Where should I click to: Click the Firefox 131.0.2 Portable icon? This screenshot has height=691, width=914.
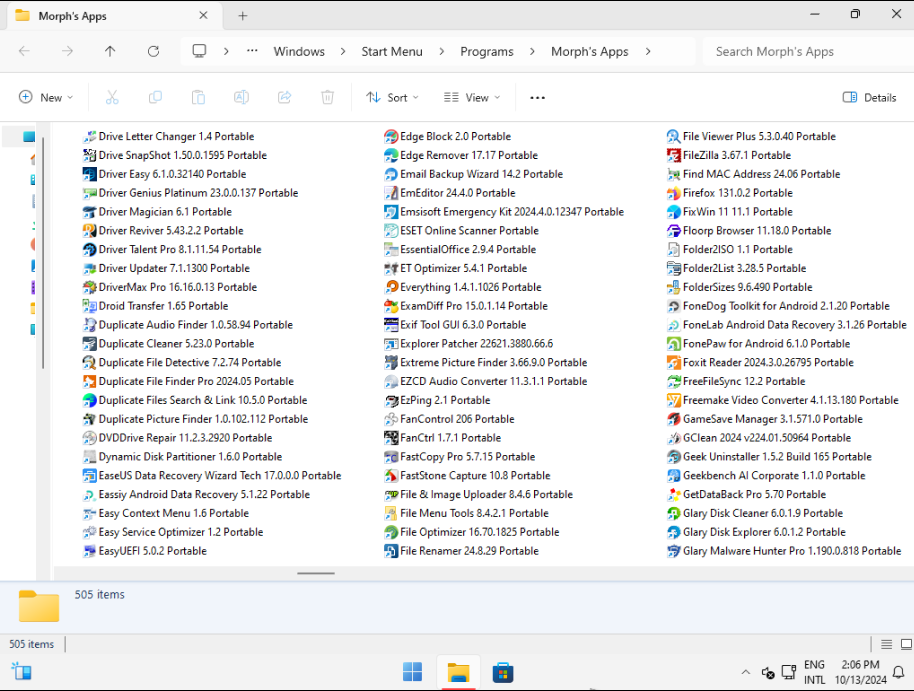pos(674,193)
